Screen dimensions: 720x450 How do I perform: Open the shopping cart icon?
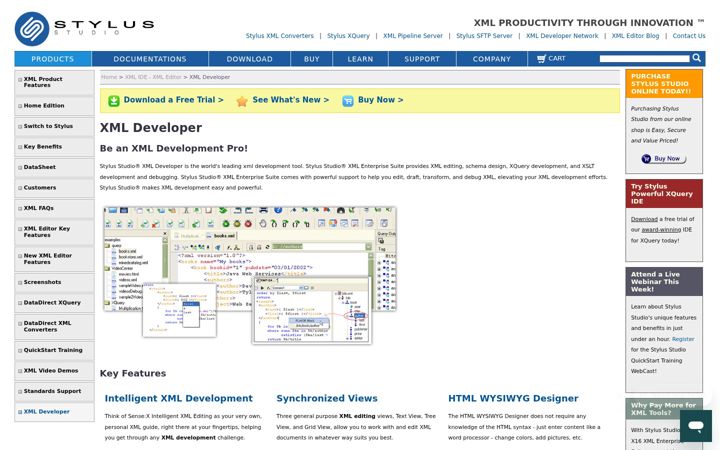(541, 58)
